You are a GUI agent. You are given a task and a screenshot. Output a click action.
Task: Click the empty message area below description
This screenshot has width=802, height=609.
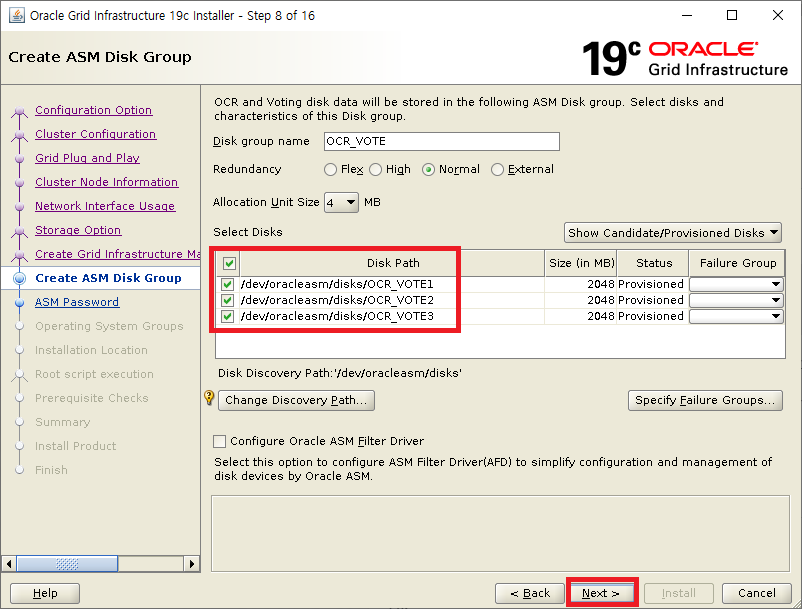click(500, 533)
